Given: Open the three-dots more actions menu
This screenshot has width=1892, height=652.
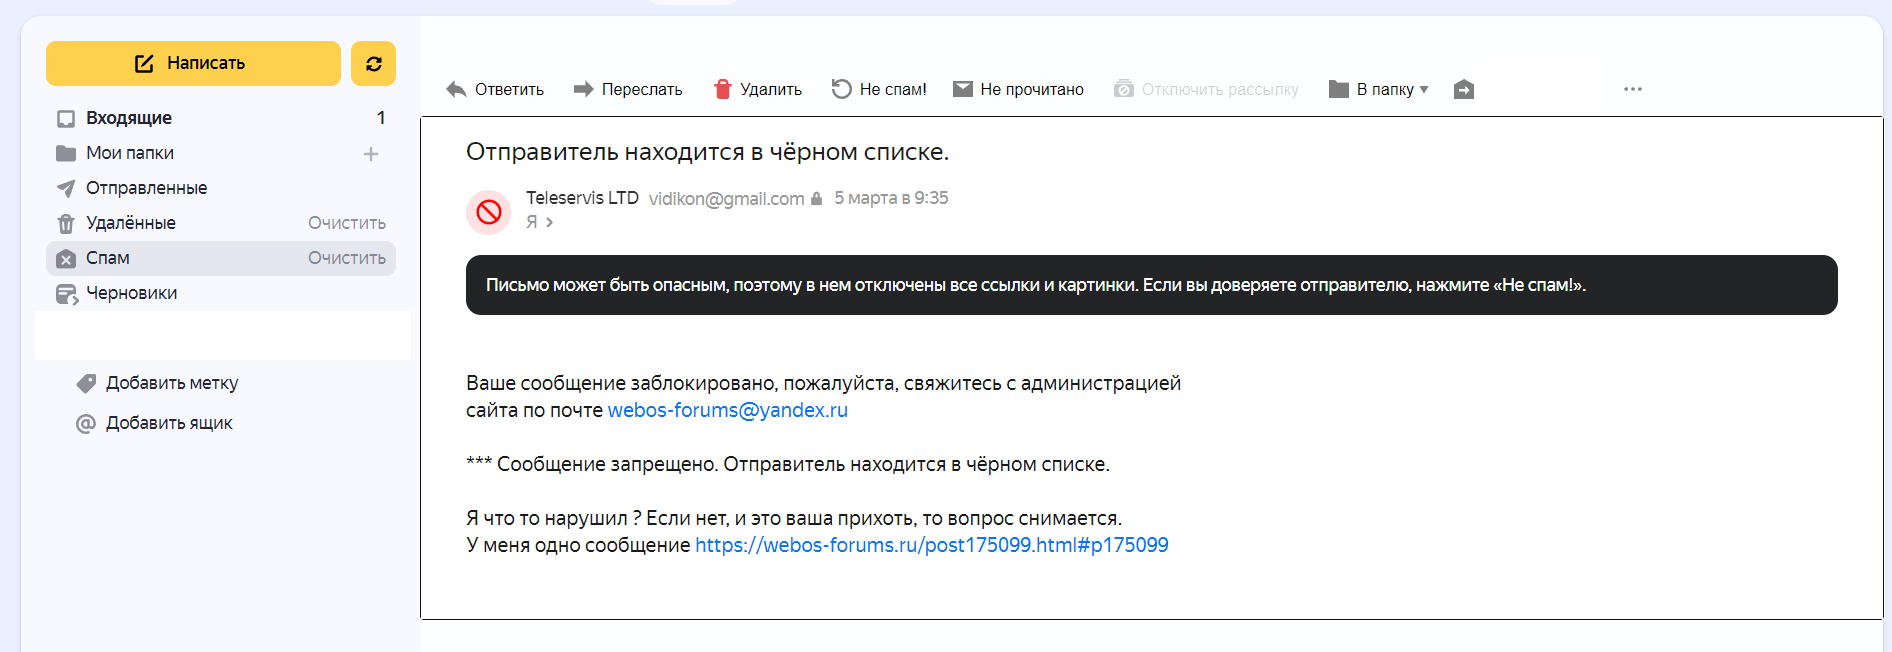Looking at the screenshot, I should [1632, 89].
